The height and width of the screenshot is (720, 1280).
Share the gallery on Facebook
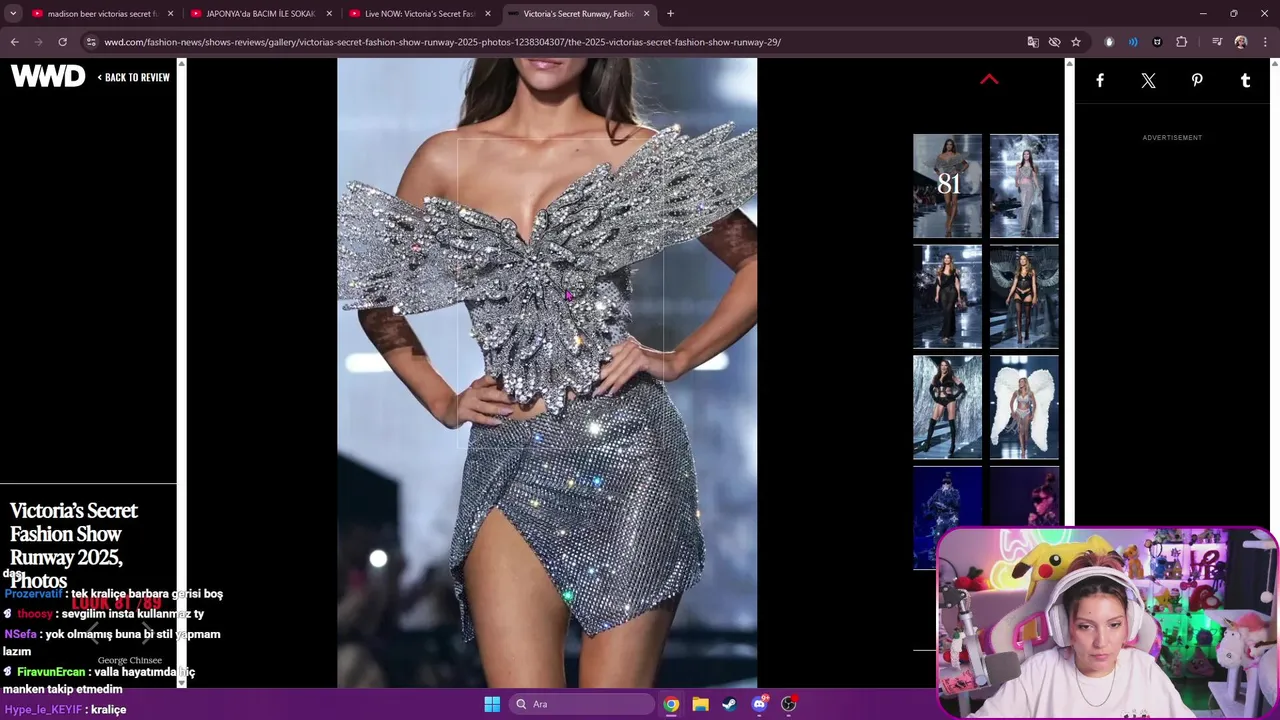[1100, 81]
